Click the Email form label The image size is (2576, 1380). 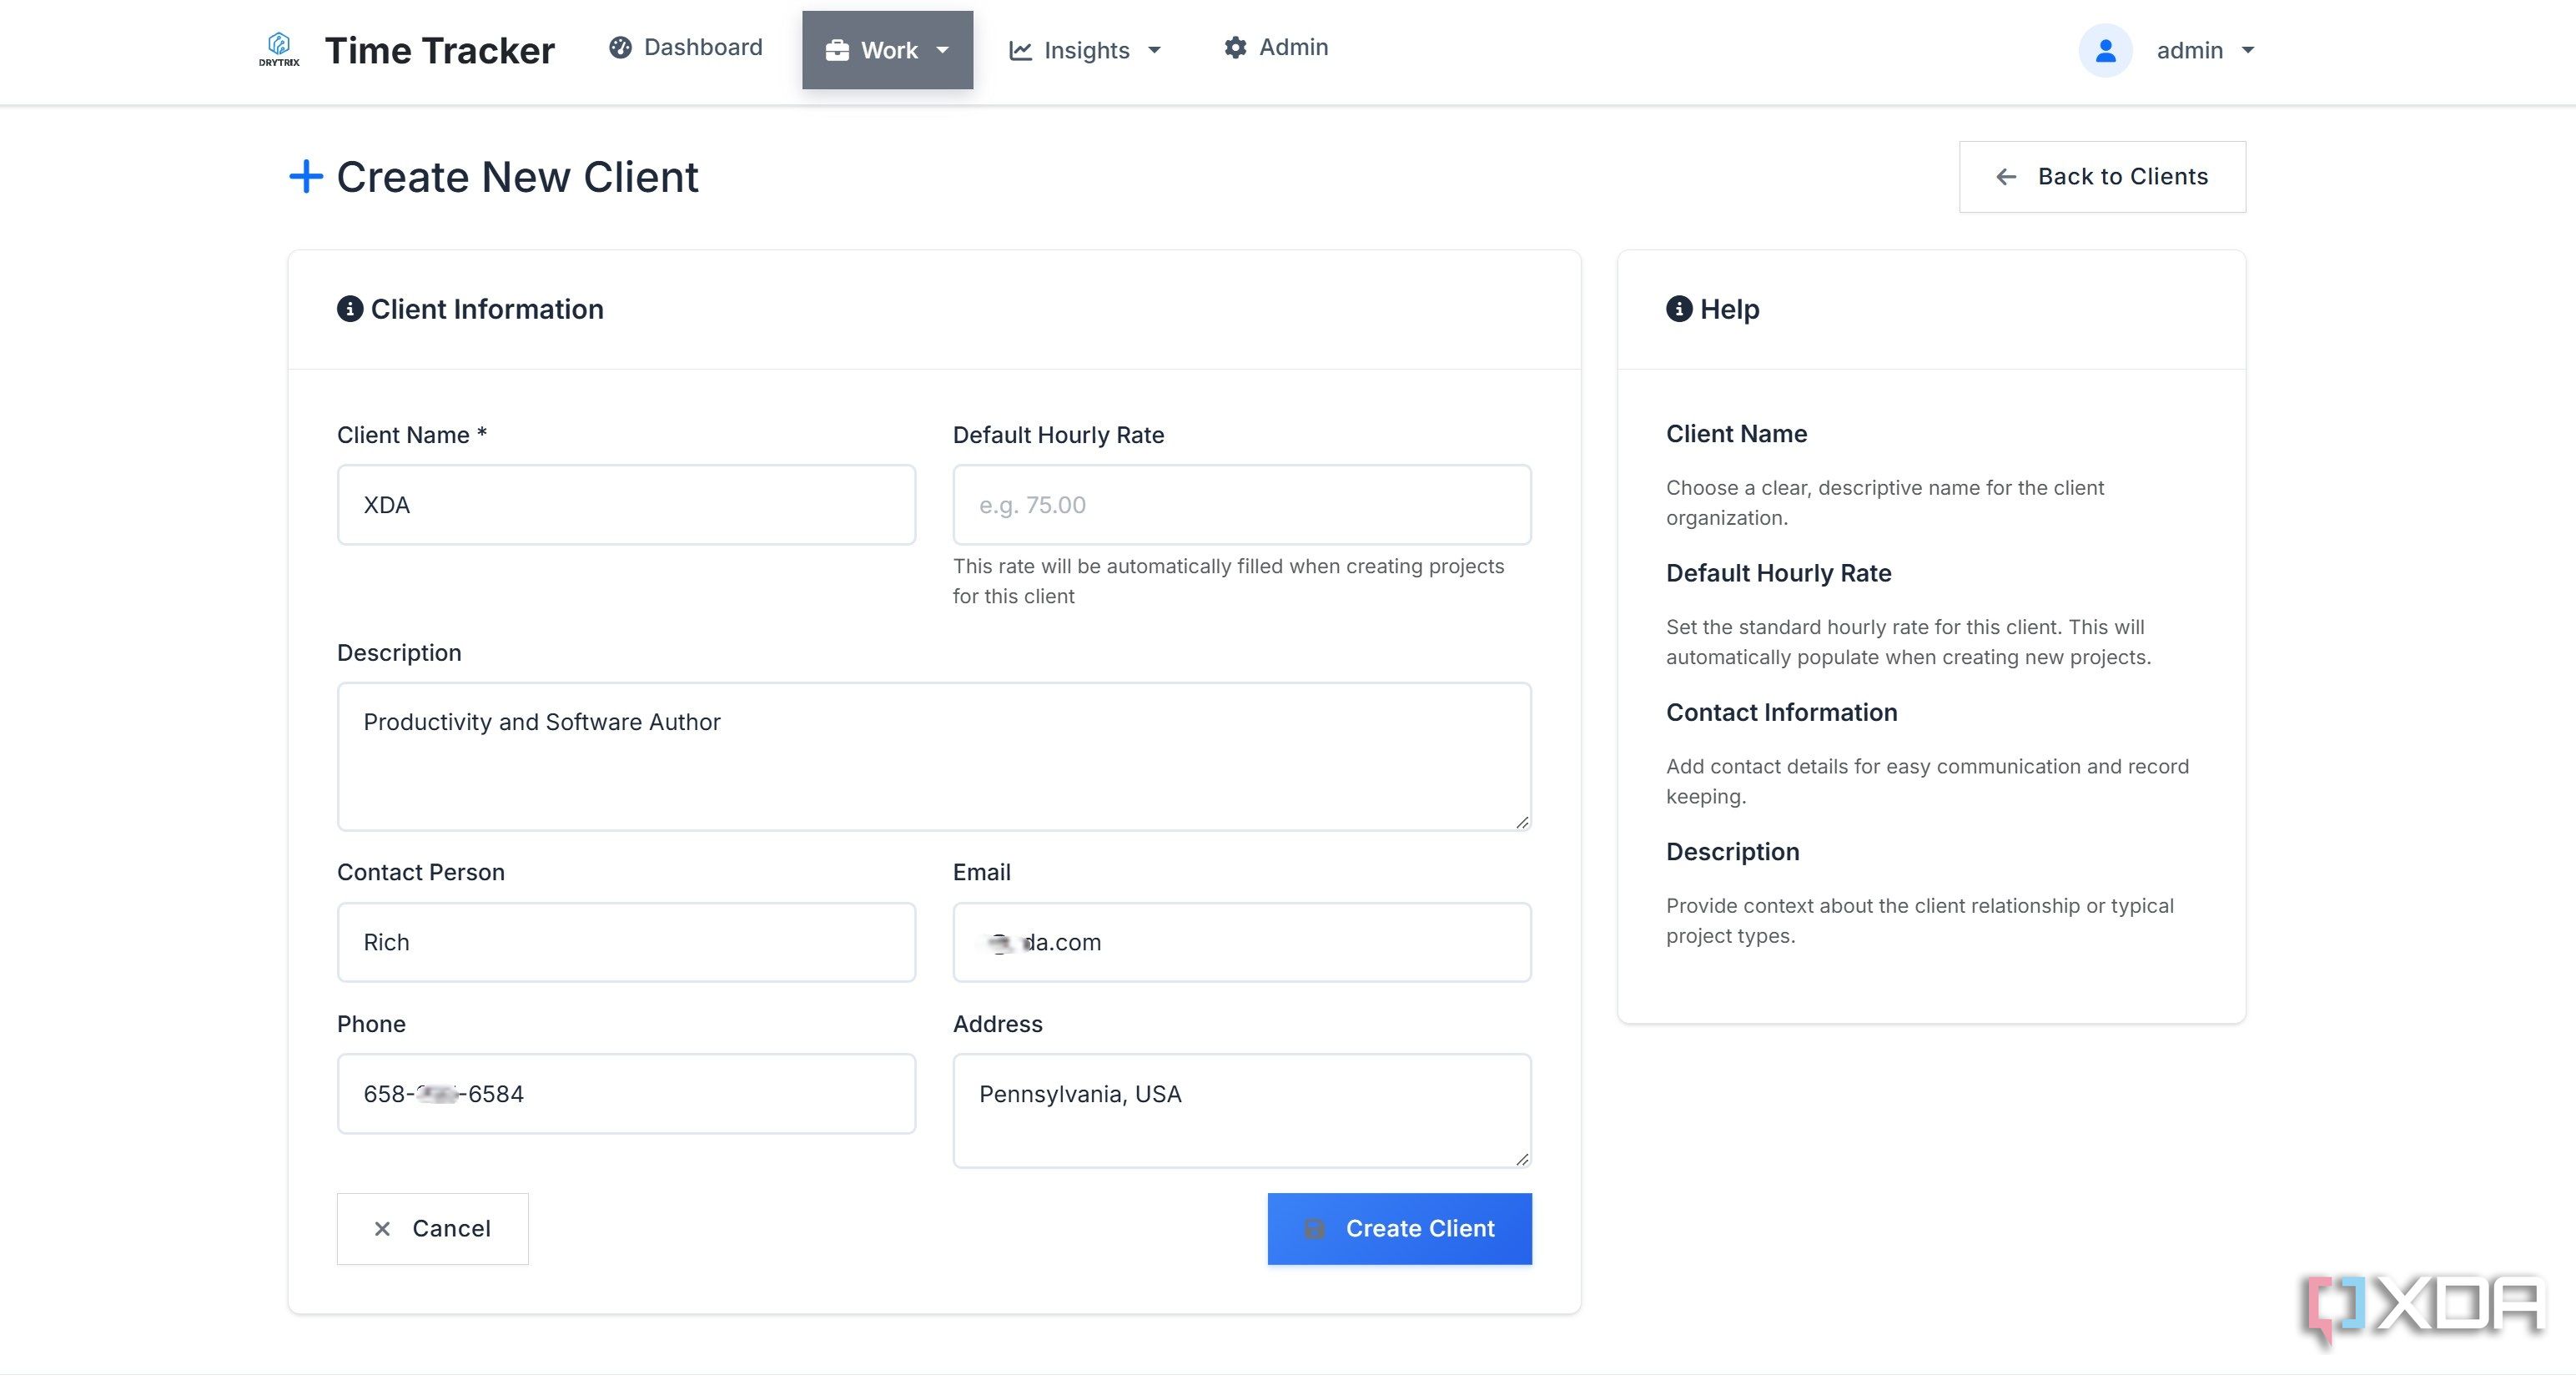(982, 872)
